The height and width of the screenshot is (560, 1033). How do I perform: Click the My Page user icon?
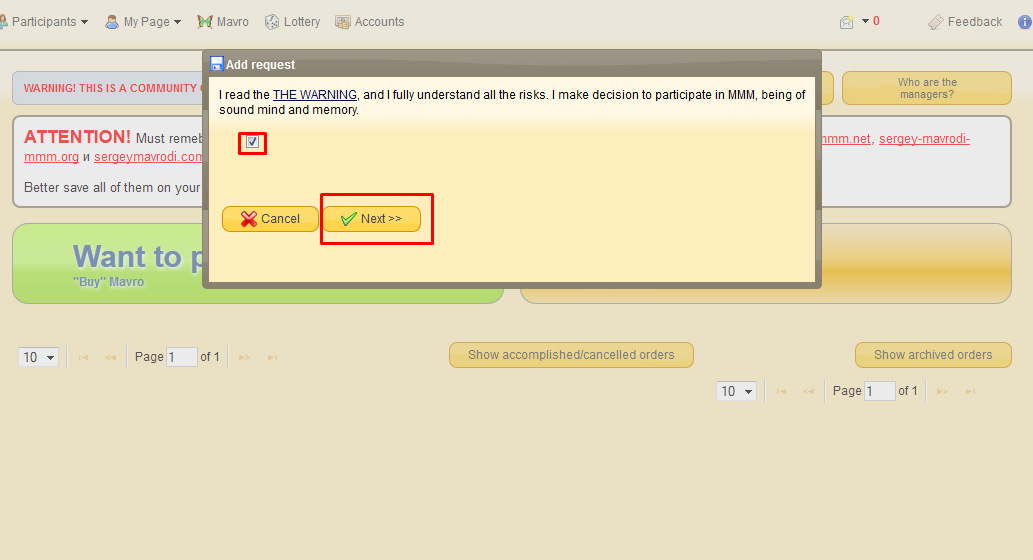[x=112, y=22]
